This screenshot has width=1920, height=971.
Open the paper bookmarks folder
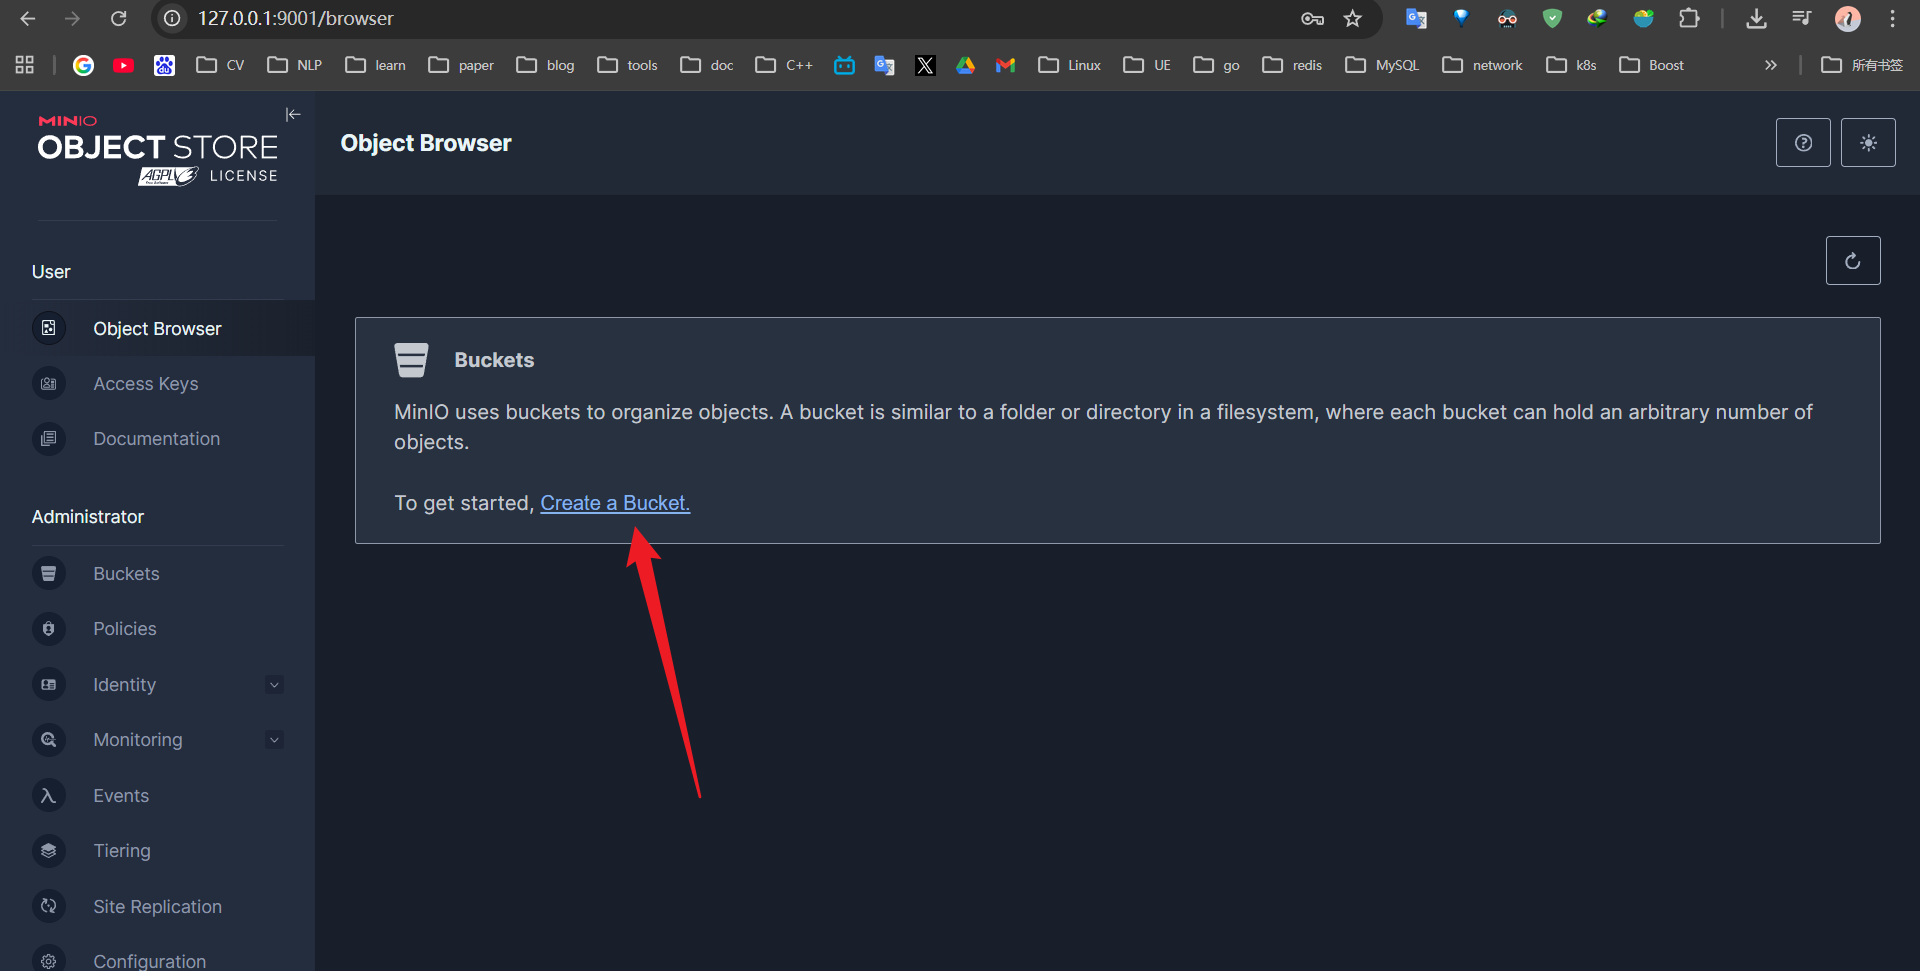click(461, 65)
